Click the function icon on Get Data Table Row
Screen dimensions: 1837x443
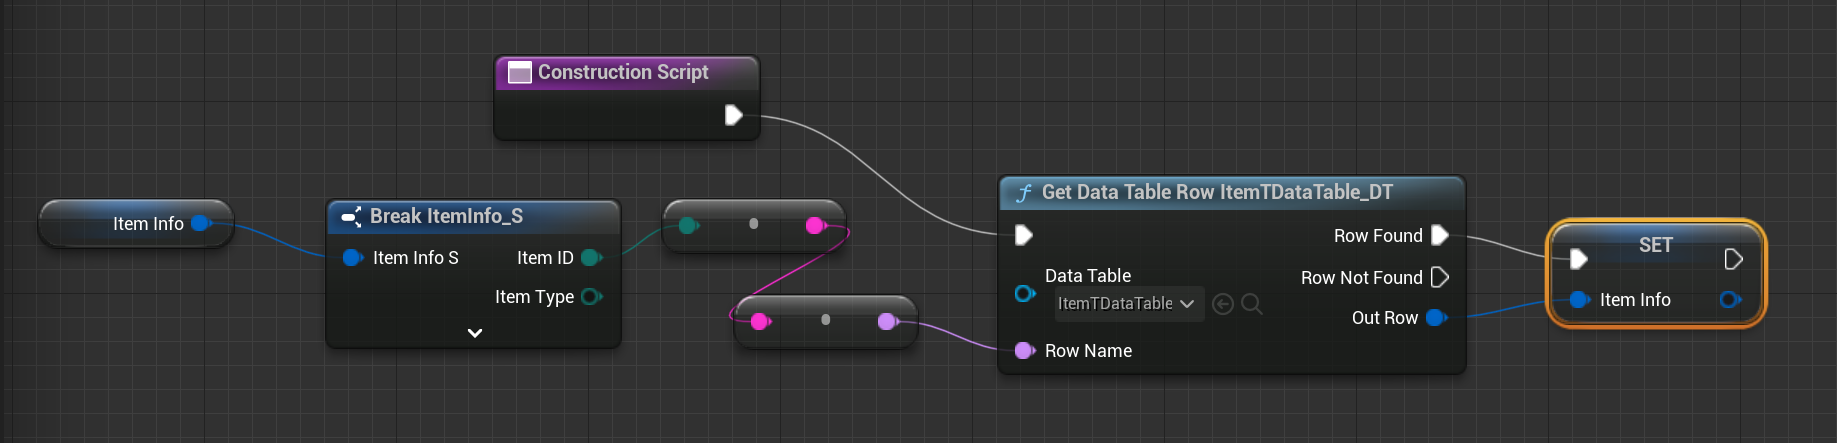point(1024,193)
